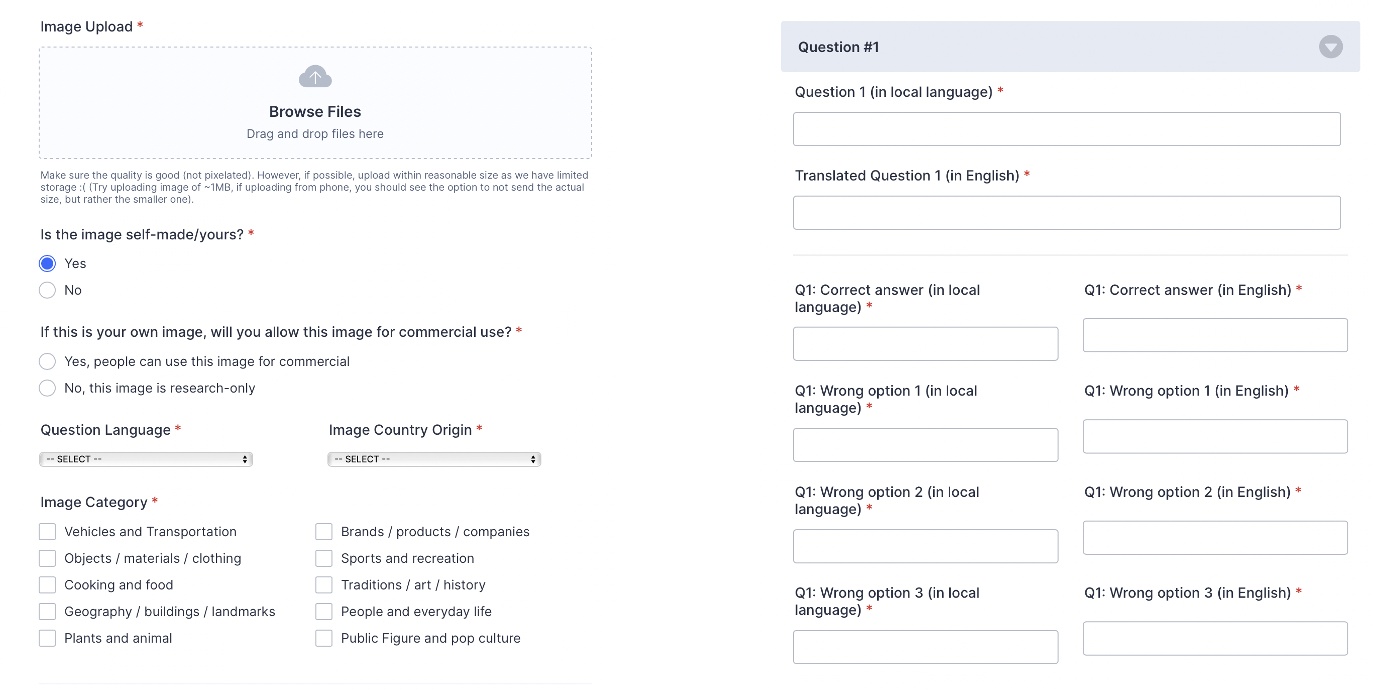Image resolution: width=1376 pixels, height=696 pixels.
Task: Focus the Translated Question 1 input
Action: (1067, 212)
